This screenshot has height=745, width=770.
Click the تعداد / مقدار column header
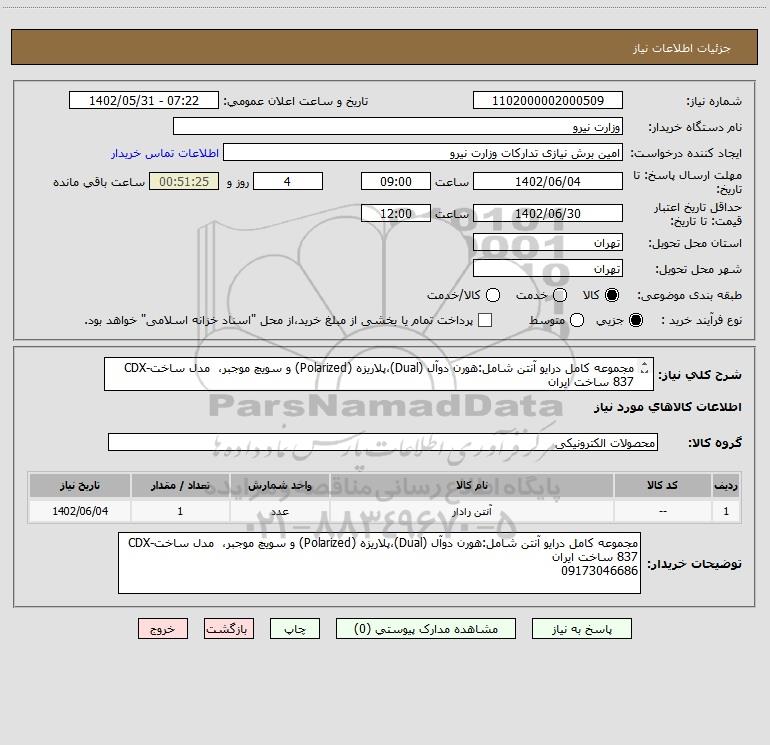coord(180,485)
